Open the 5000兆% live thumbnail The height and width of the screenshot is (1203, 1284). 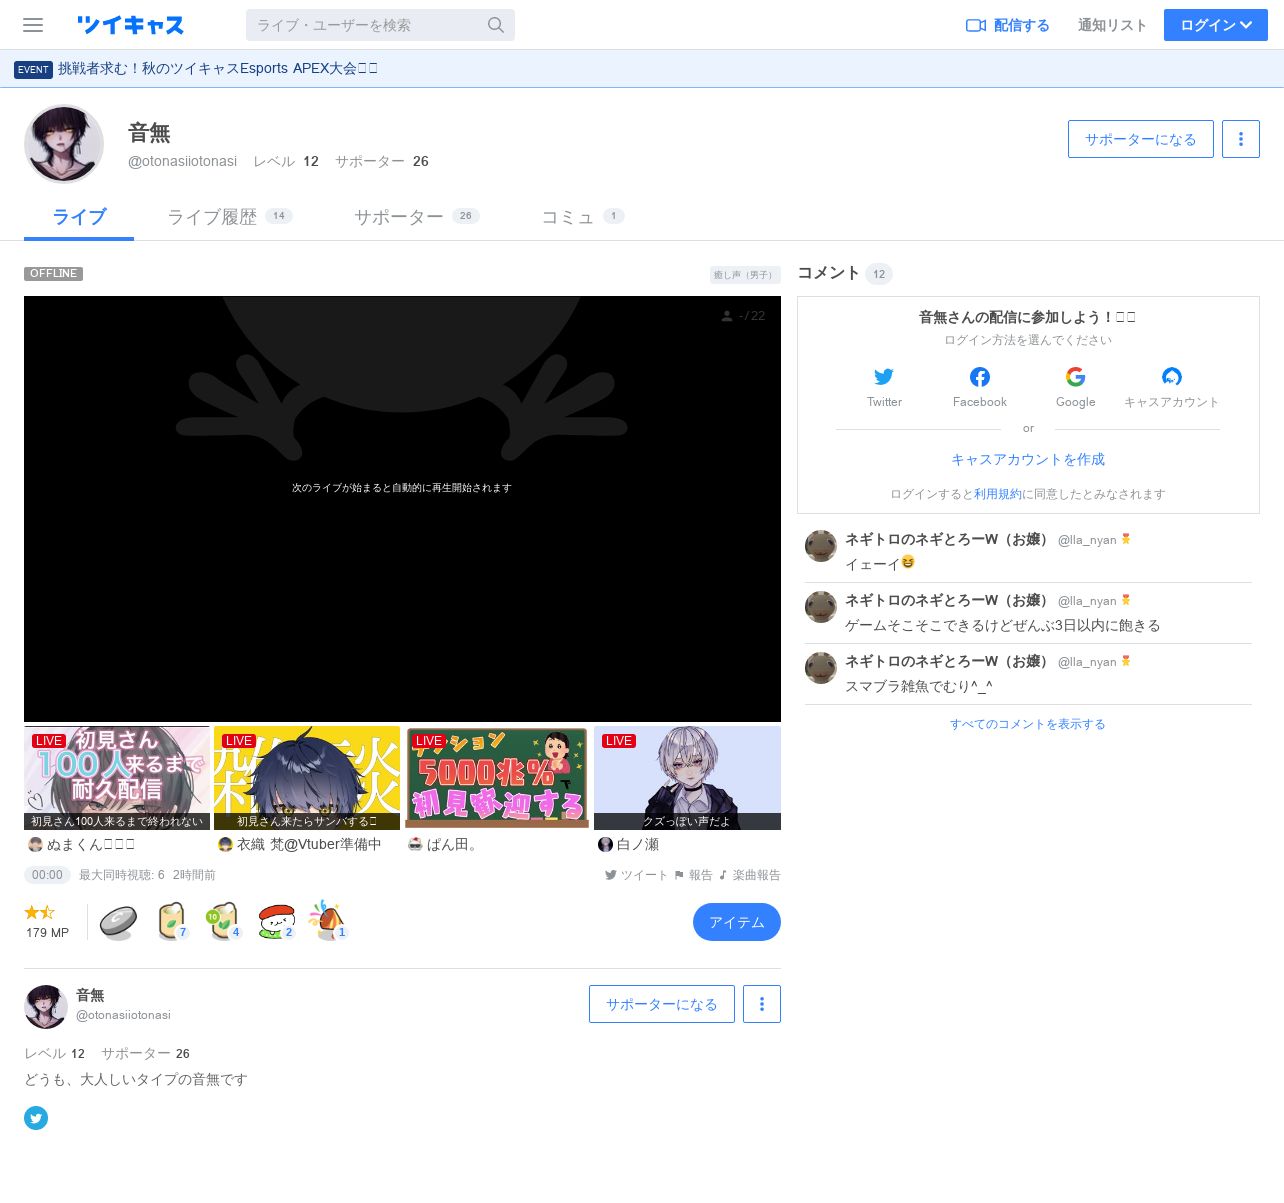(x=497, y=778)
